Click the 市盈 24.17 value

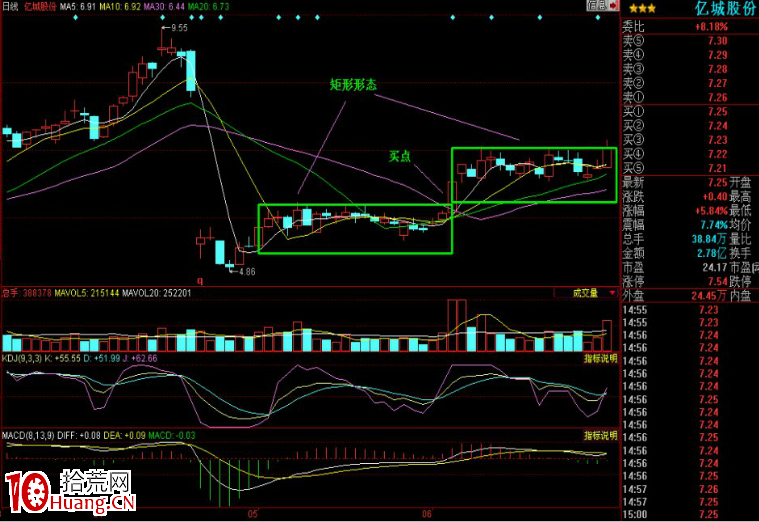715,267
